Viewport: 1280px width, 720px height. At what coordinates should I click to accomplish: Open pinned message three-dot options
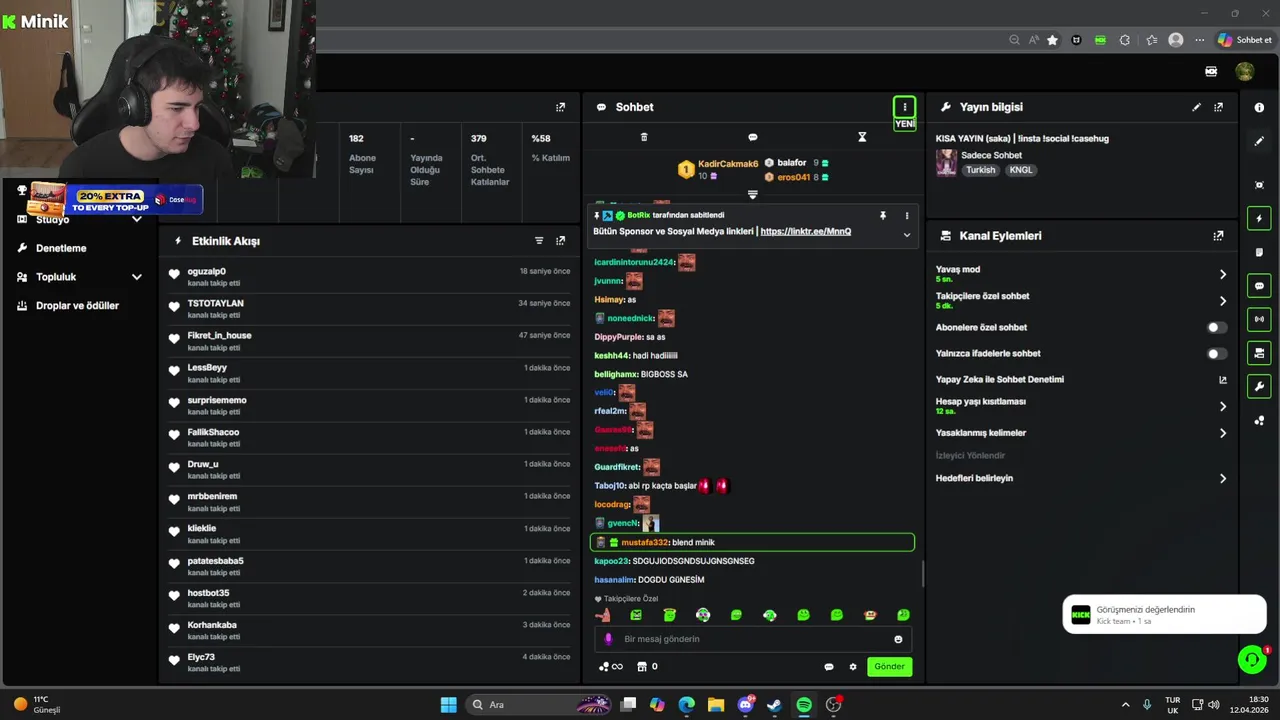coord(907,215)
